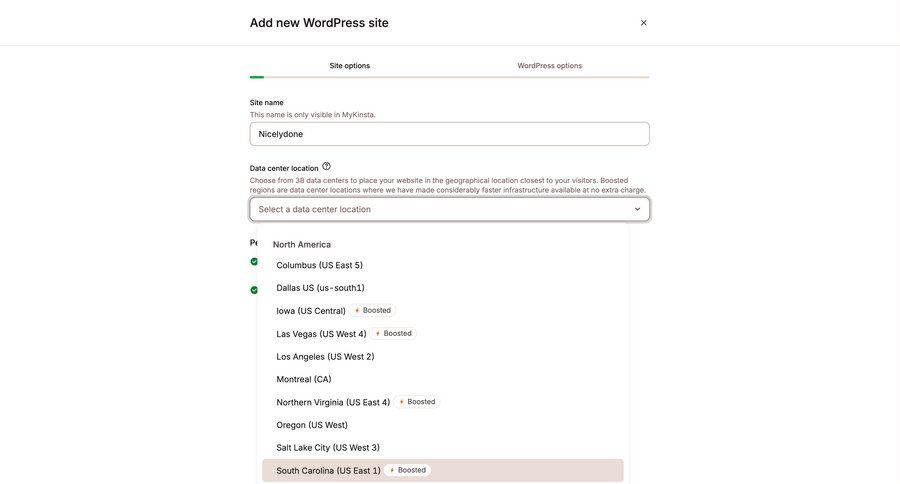Viewport: 900px width, 484px height.
Task: Choose Columbus (US East 5) location
Action: click(x=320, y=265)
